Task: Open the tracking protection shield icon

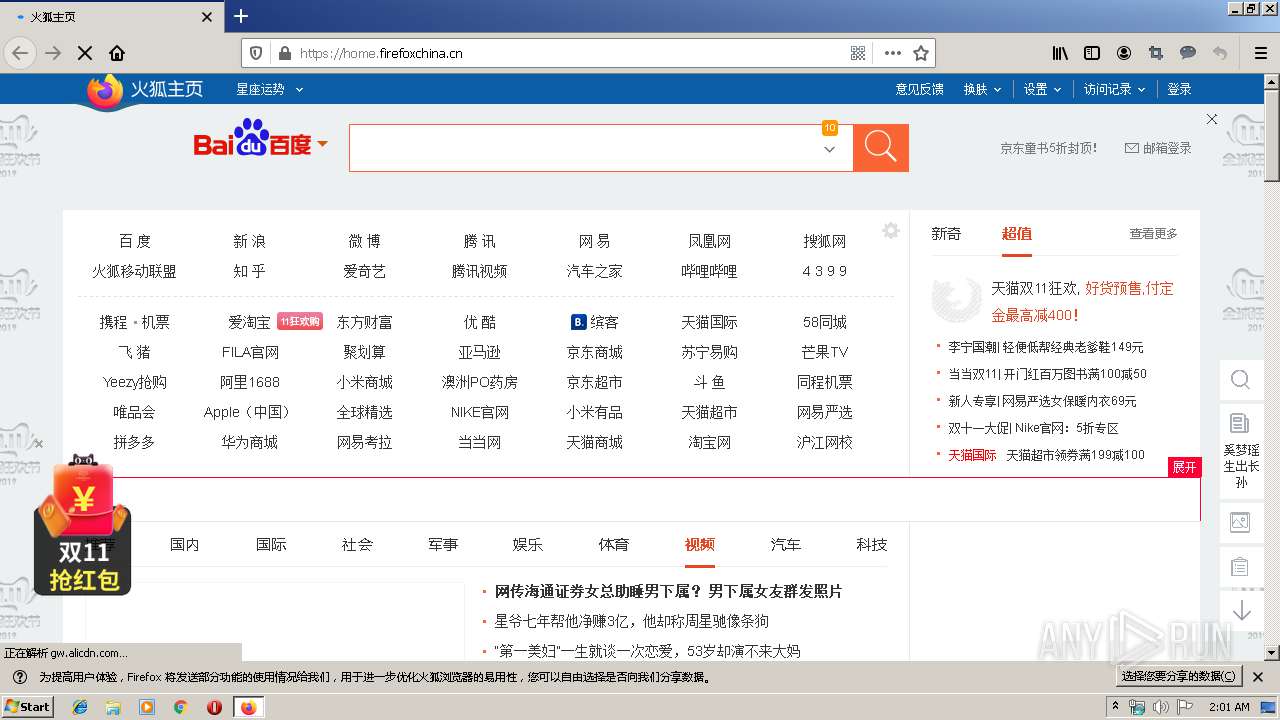Action: click(x=256, y=53)
